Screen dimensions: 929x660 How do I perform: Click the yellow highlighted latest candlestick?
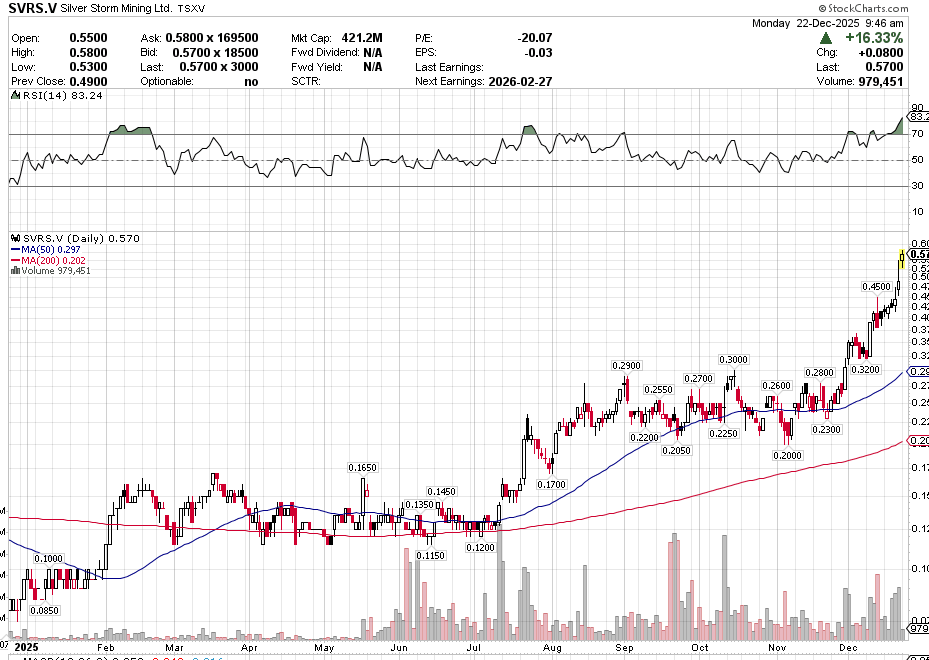[902, 258]
